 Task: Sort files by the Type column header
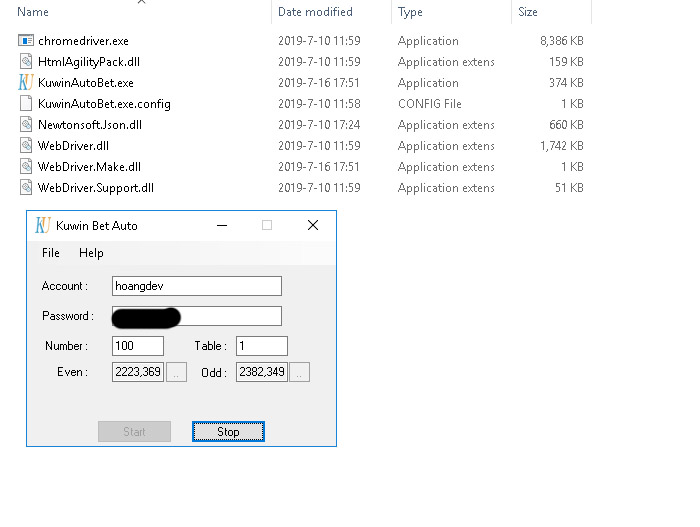(410, 12)
